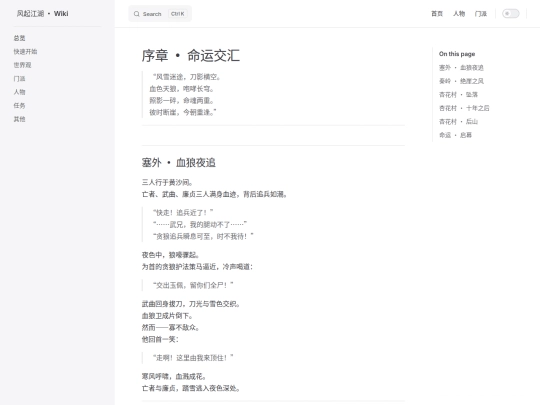
Task: Open the 首页 nav link
Action: [x=437, y=14]
